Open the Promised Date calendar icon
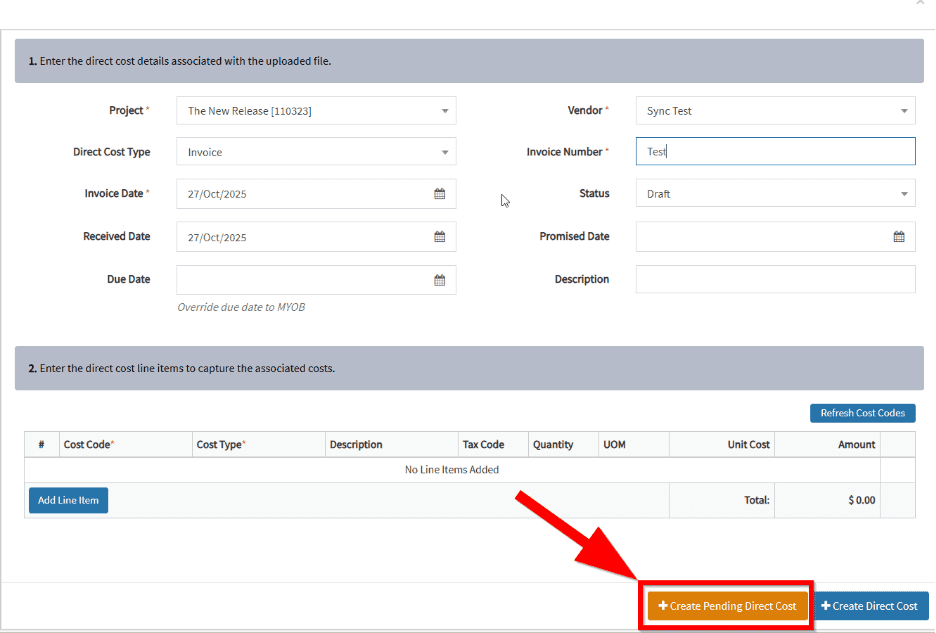This screenshot has width=936, height=633. tap(898, 237)
